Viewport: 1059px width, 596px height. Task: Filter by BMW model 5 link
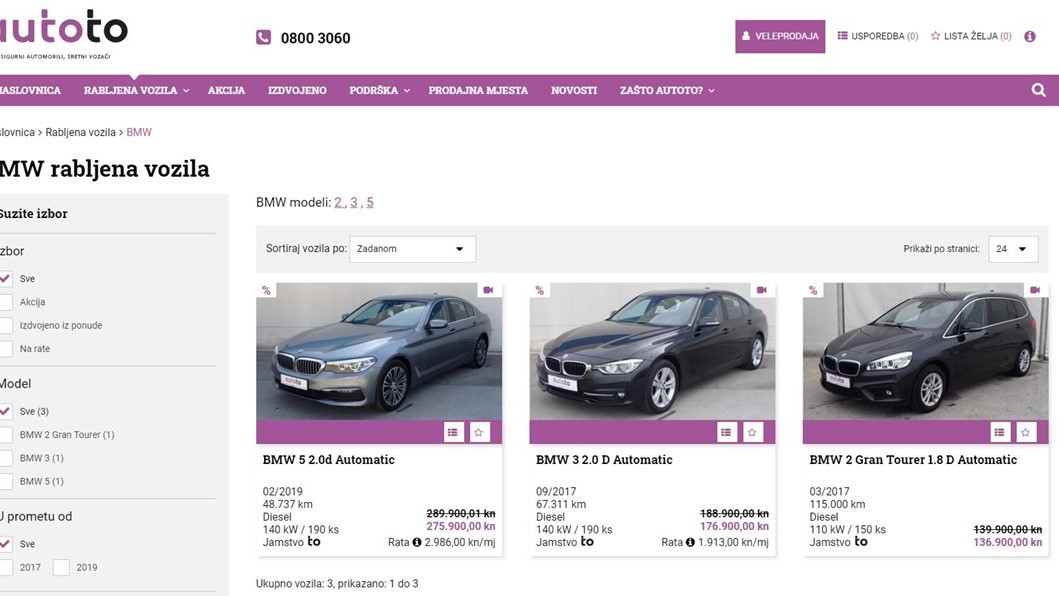click(x=370, y=202)
